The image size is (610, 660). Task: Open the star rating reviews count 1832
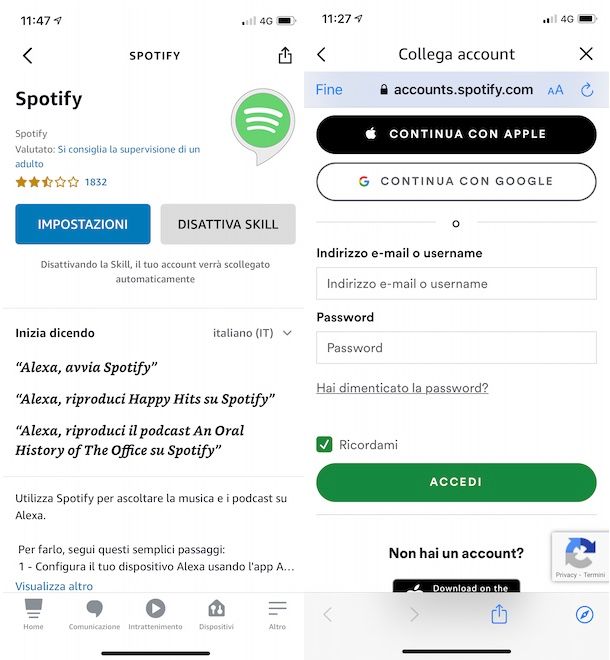(96, 182)
